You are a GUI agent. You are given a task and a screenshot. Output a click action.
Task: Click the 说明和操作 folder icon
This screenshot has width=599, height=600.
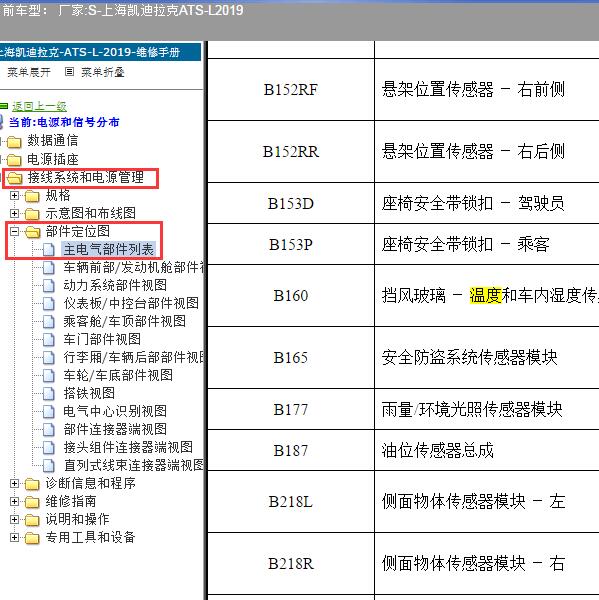coord(32,520)
